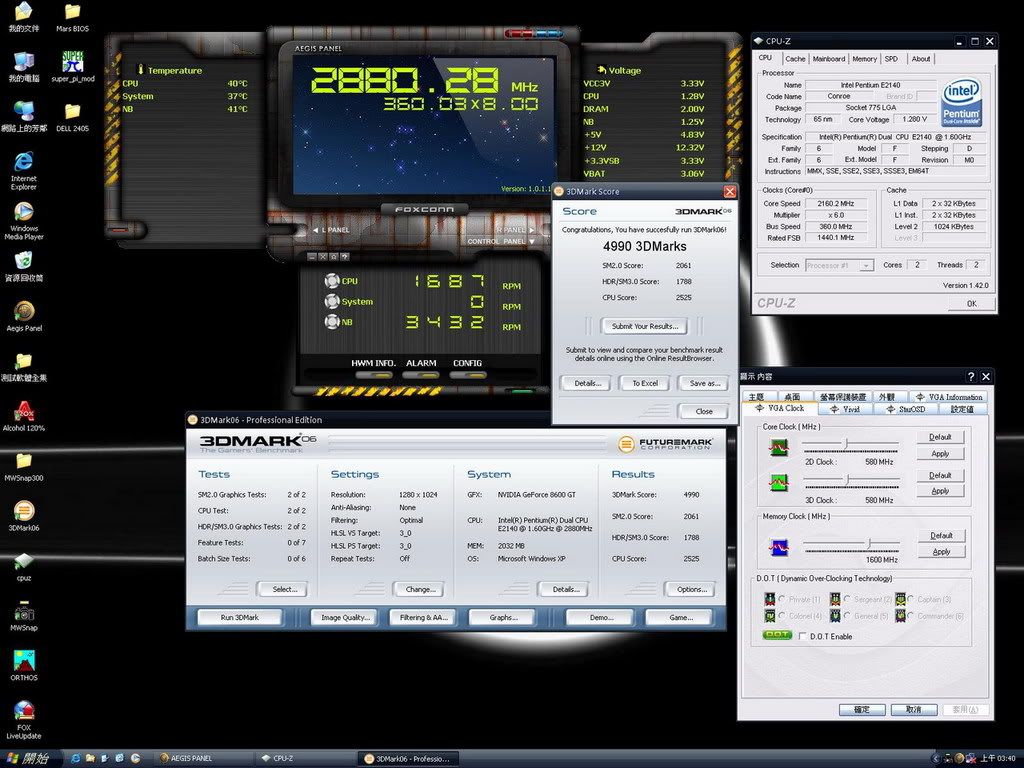Open the Memory tab in CPU-Z
Image resolution: width=1024 pixels, height=768 pixels.
point(864,59)
